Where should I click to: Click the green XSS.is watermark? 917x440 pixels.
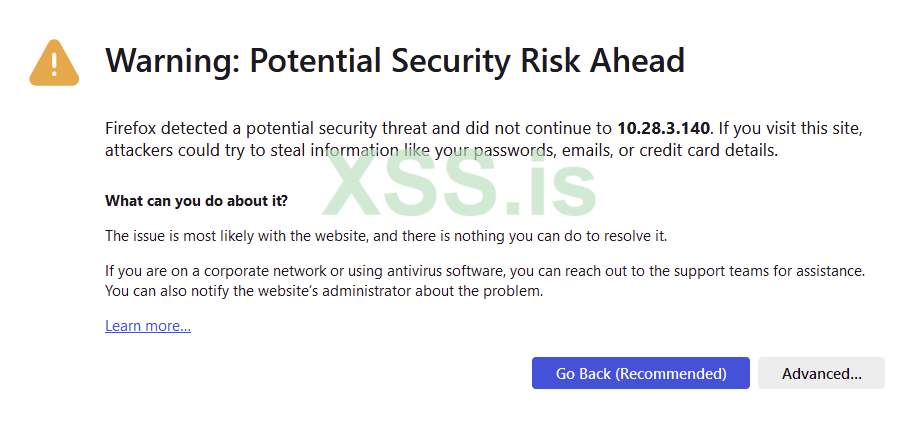[459, 185]
